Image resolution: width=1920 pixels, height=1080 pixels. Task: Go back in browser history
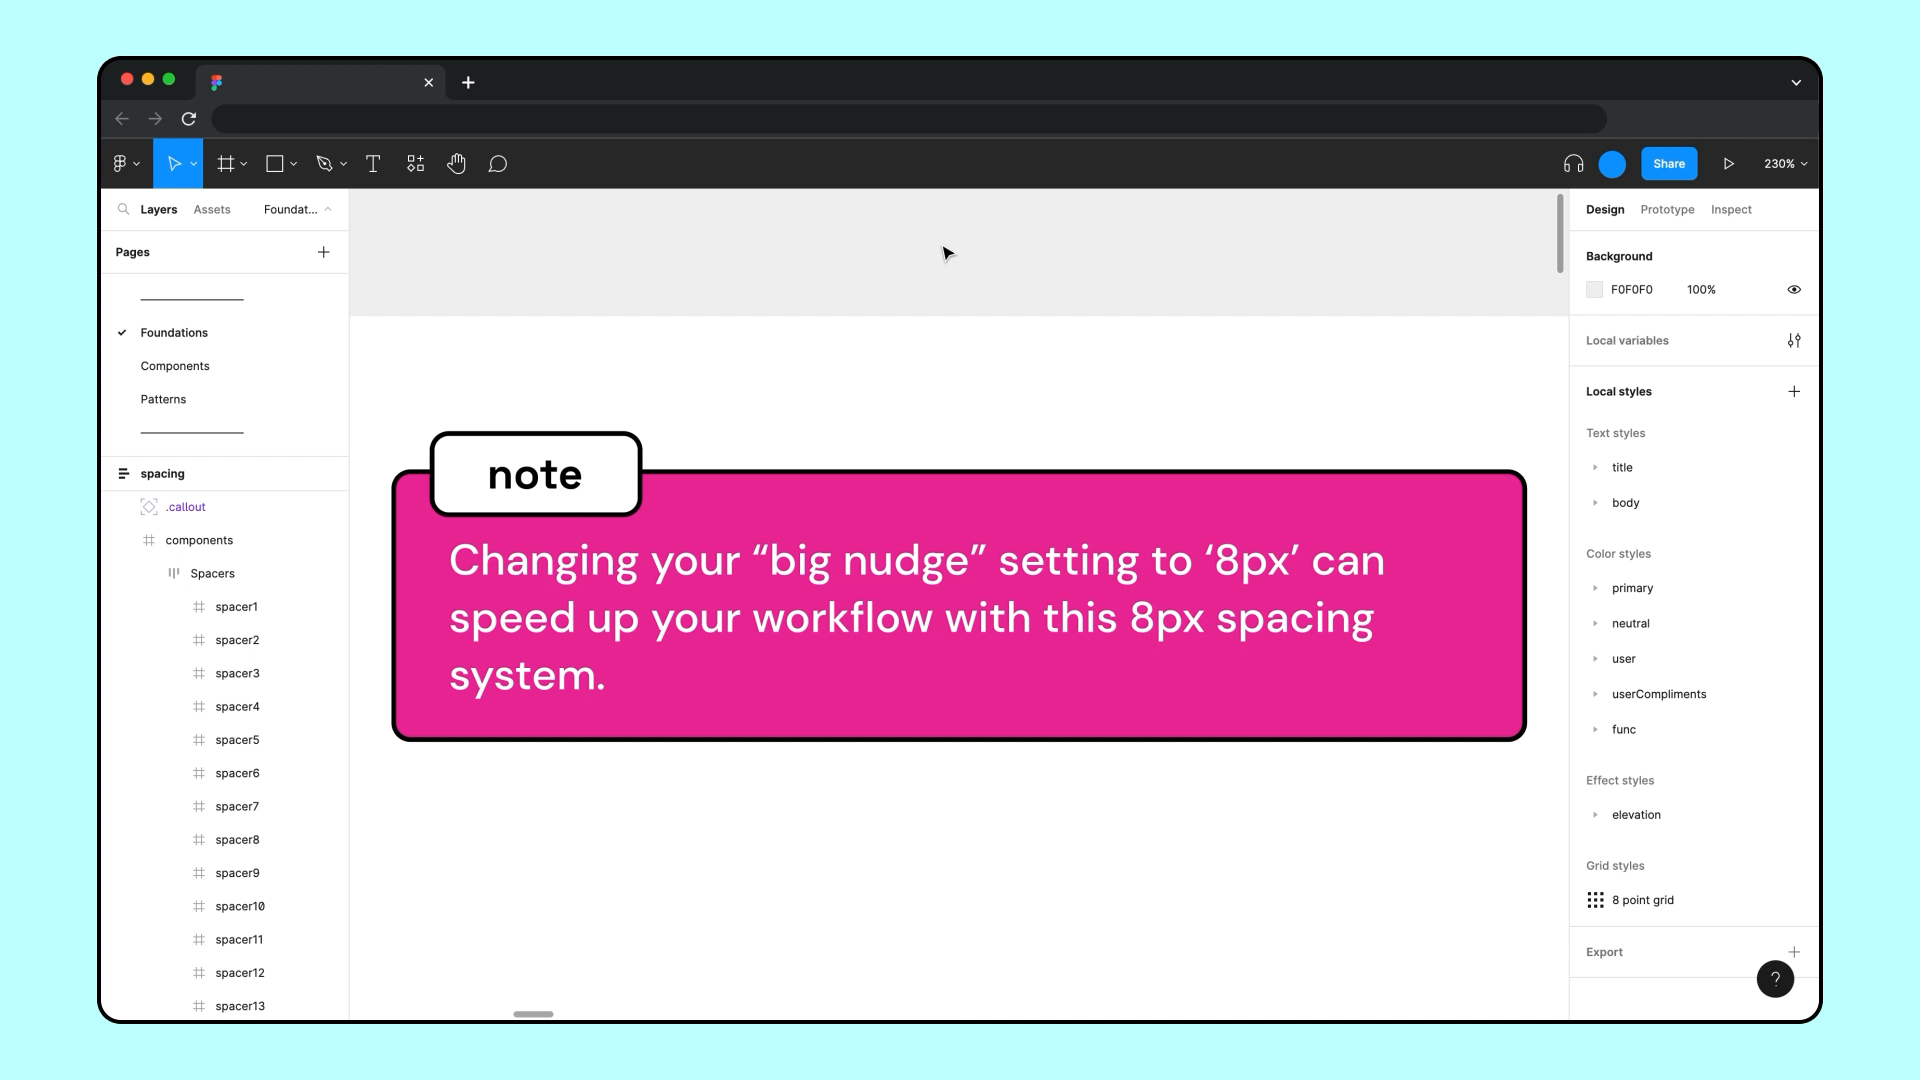(x=122, y=119)
